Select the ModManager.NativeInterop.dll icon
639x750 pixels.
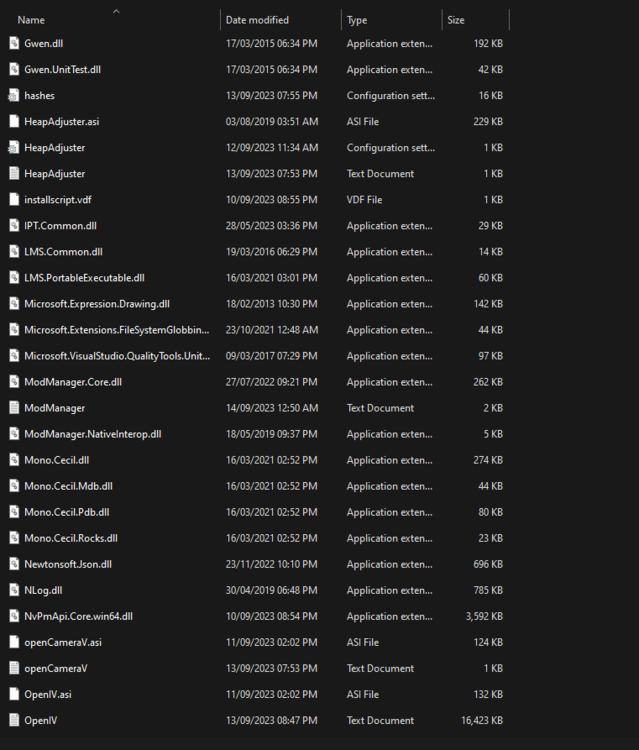(14, 434)
